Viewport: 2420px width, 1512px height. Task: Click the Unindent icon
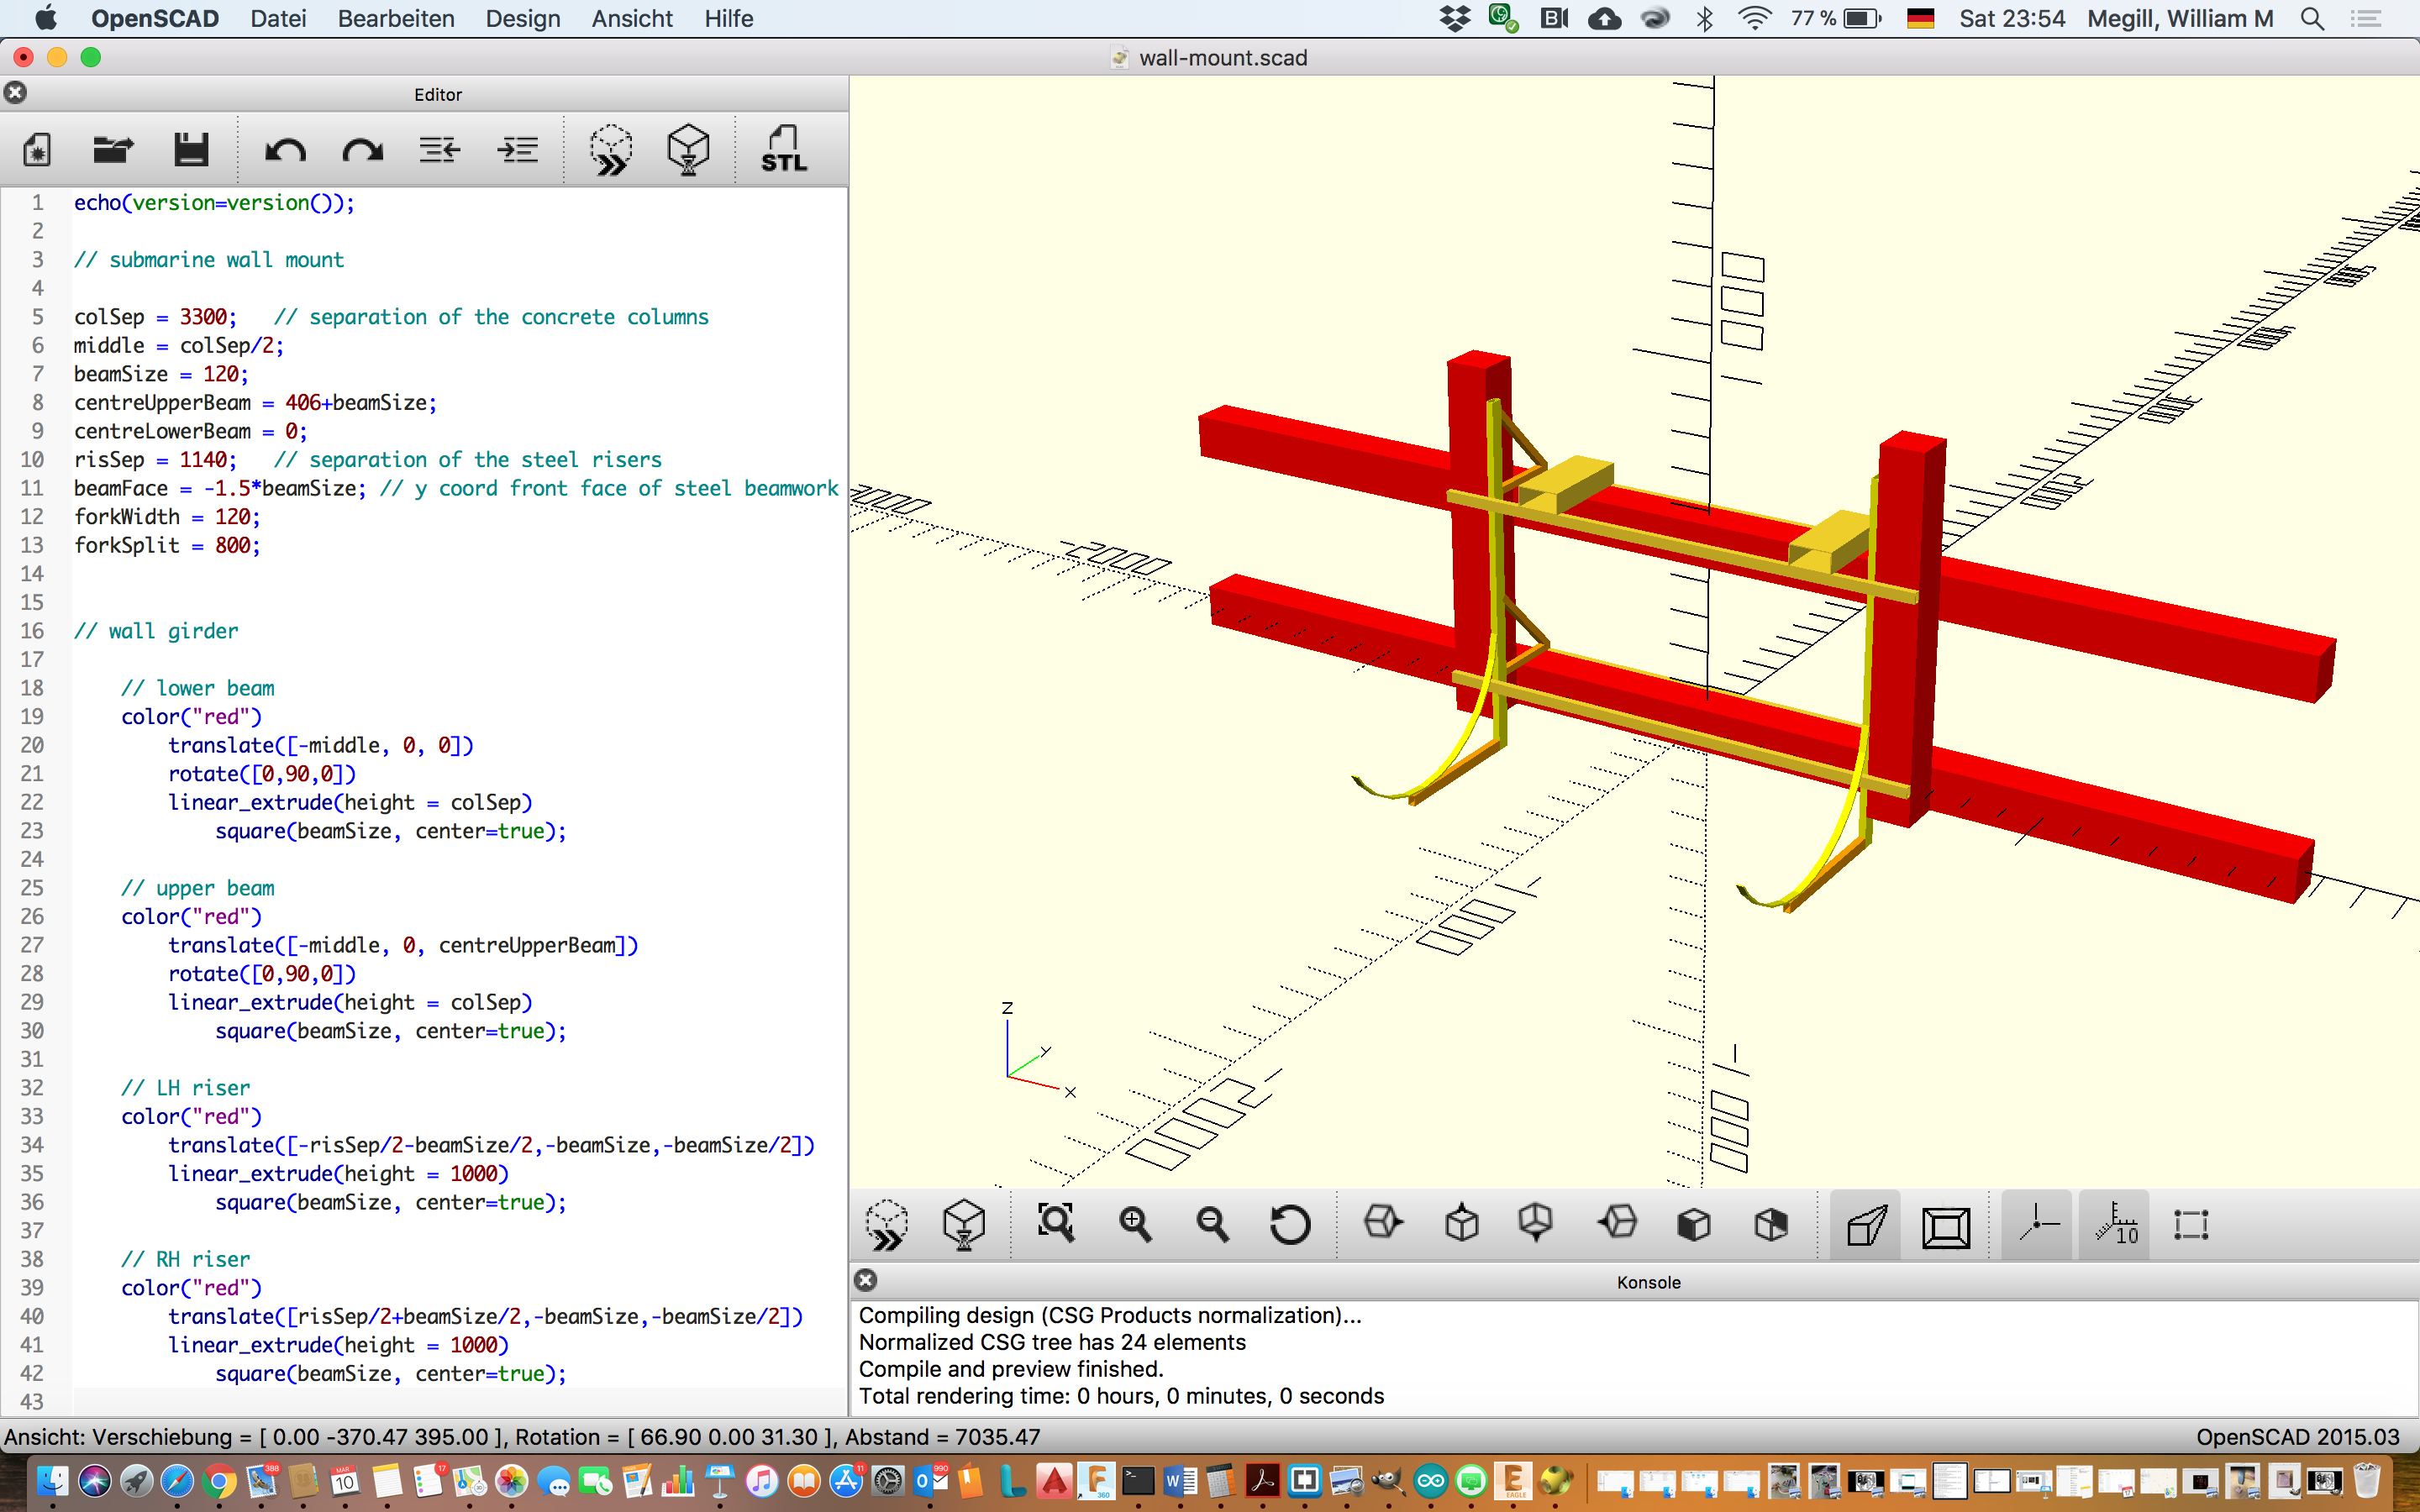coord(440,150)
